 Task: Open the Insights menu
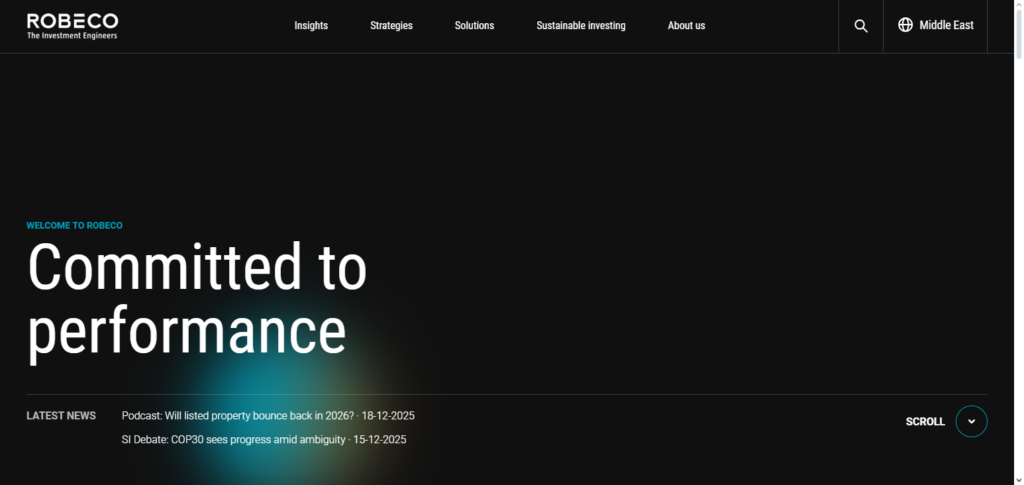311,26
